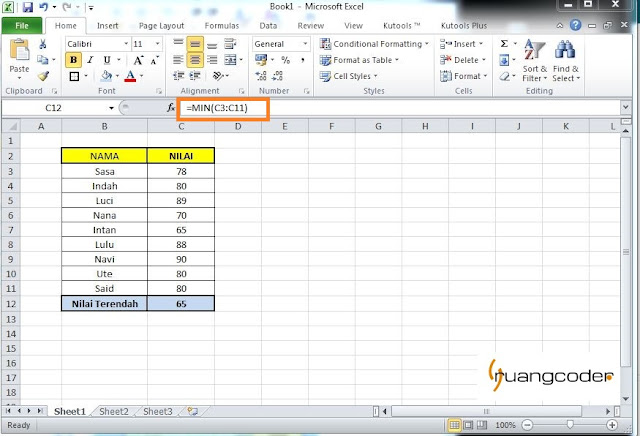This screenshot has width=640, height=436.
Task: Toggle Bold formatting
Action: pos(73,60)
